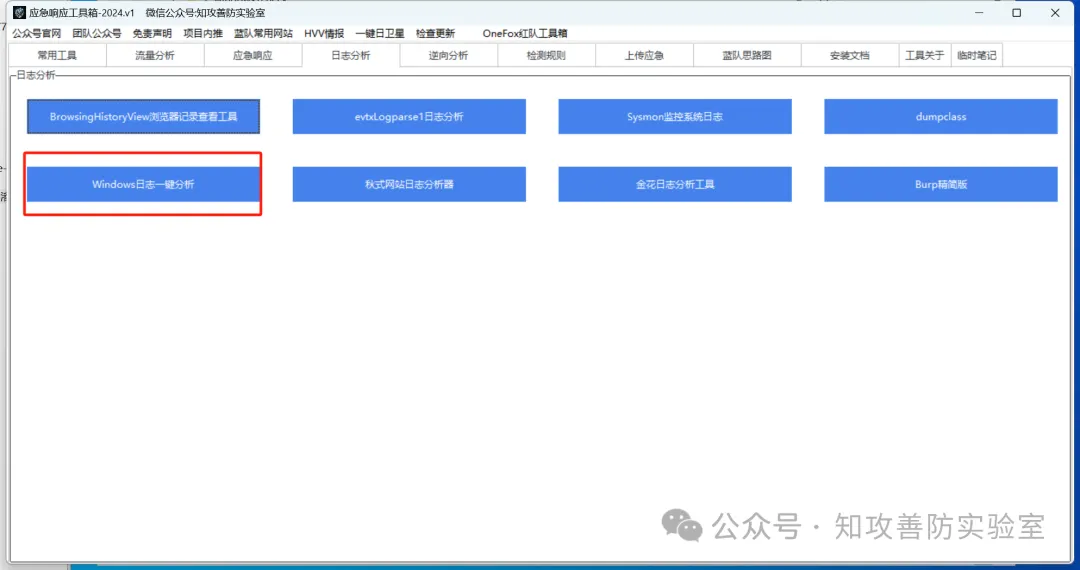
Task: Switch to the 工具关于 tab
Action: tap(924, 55)
